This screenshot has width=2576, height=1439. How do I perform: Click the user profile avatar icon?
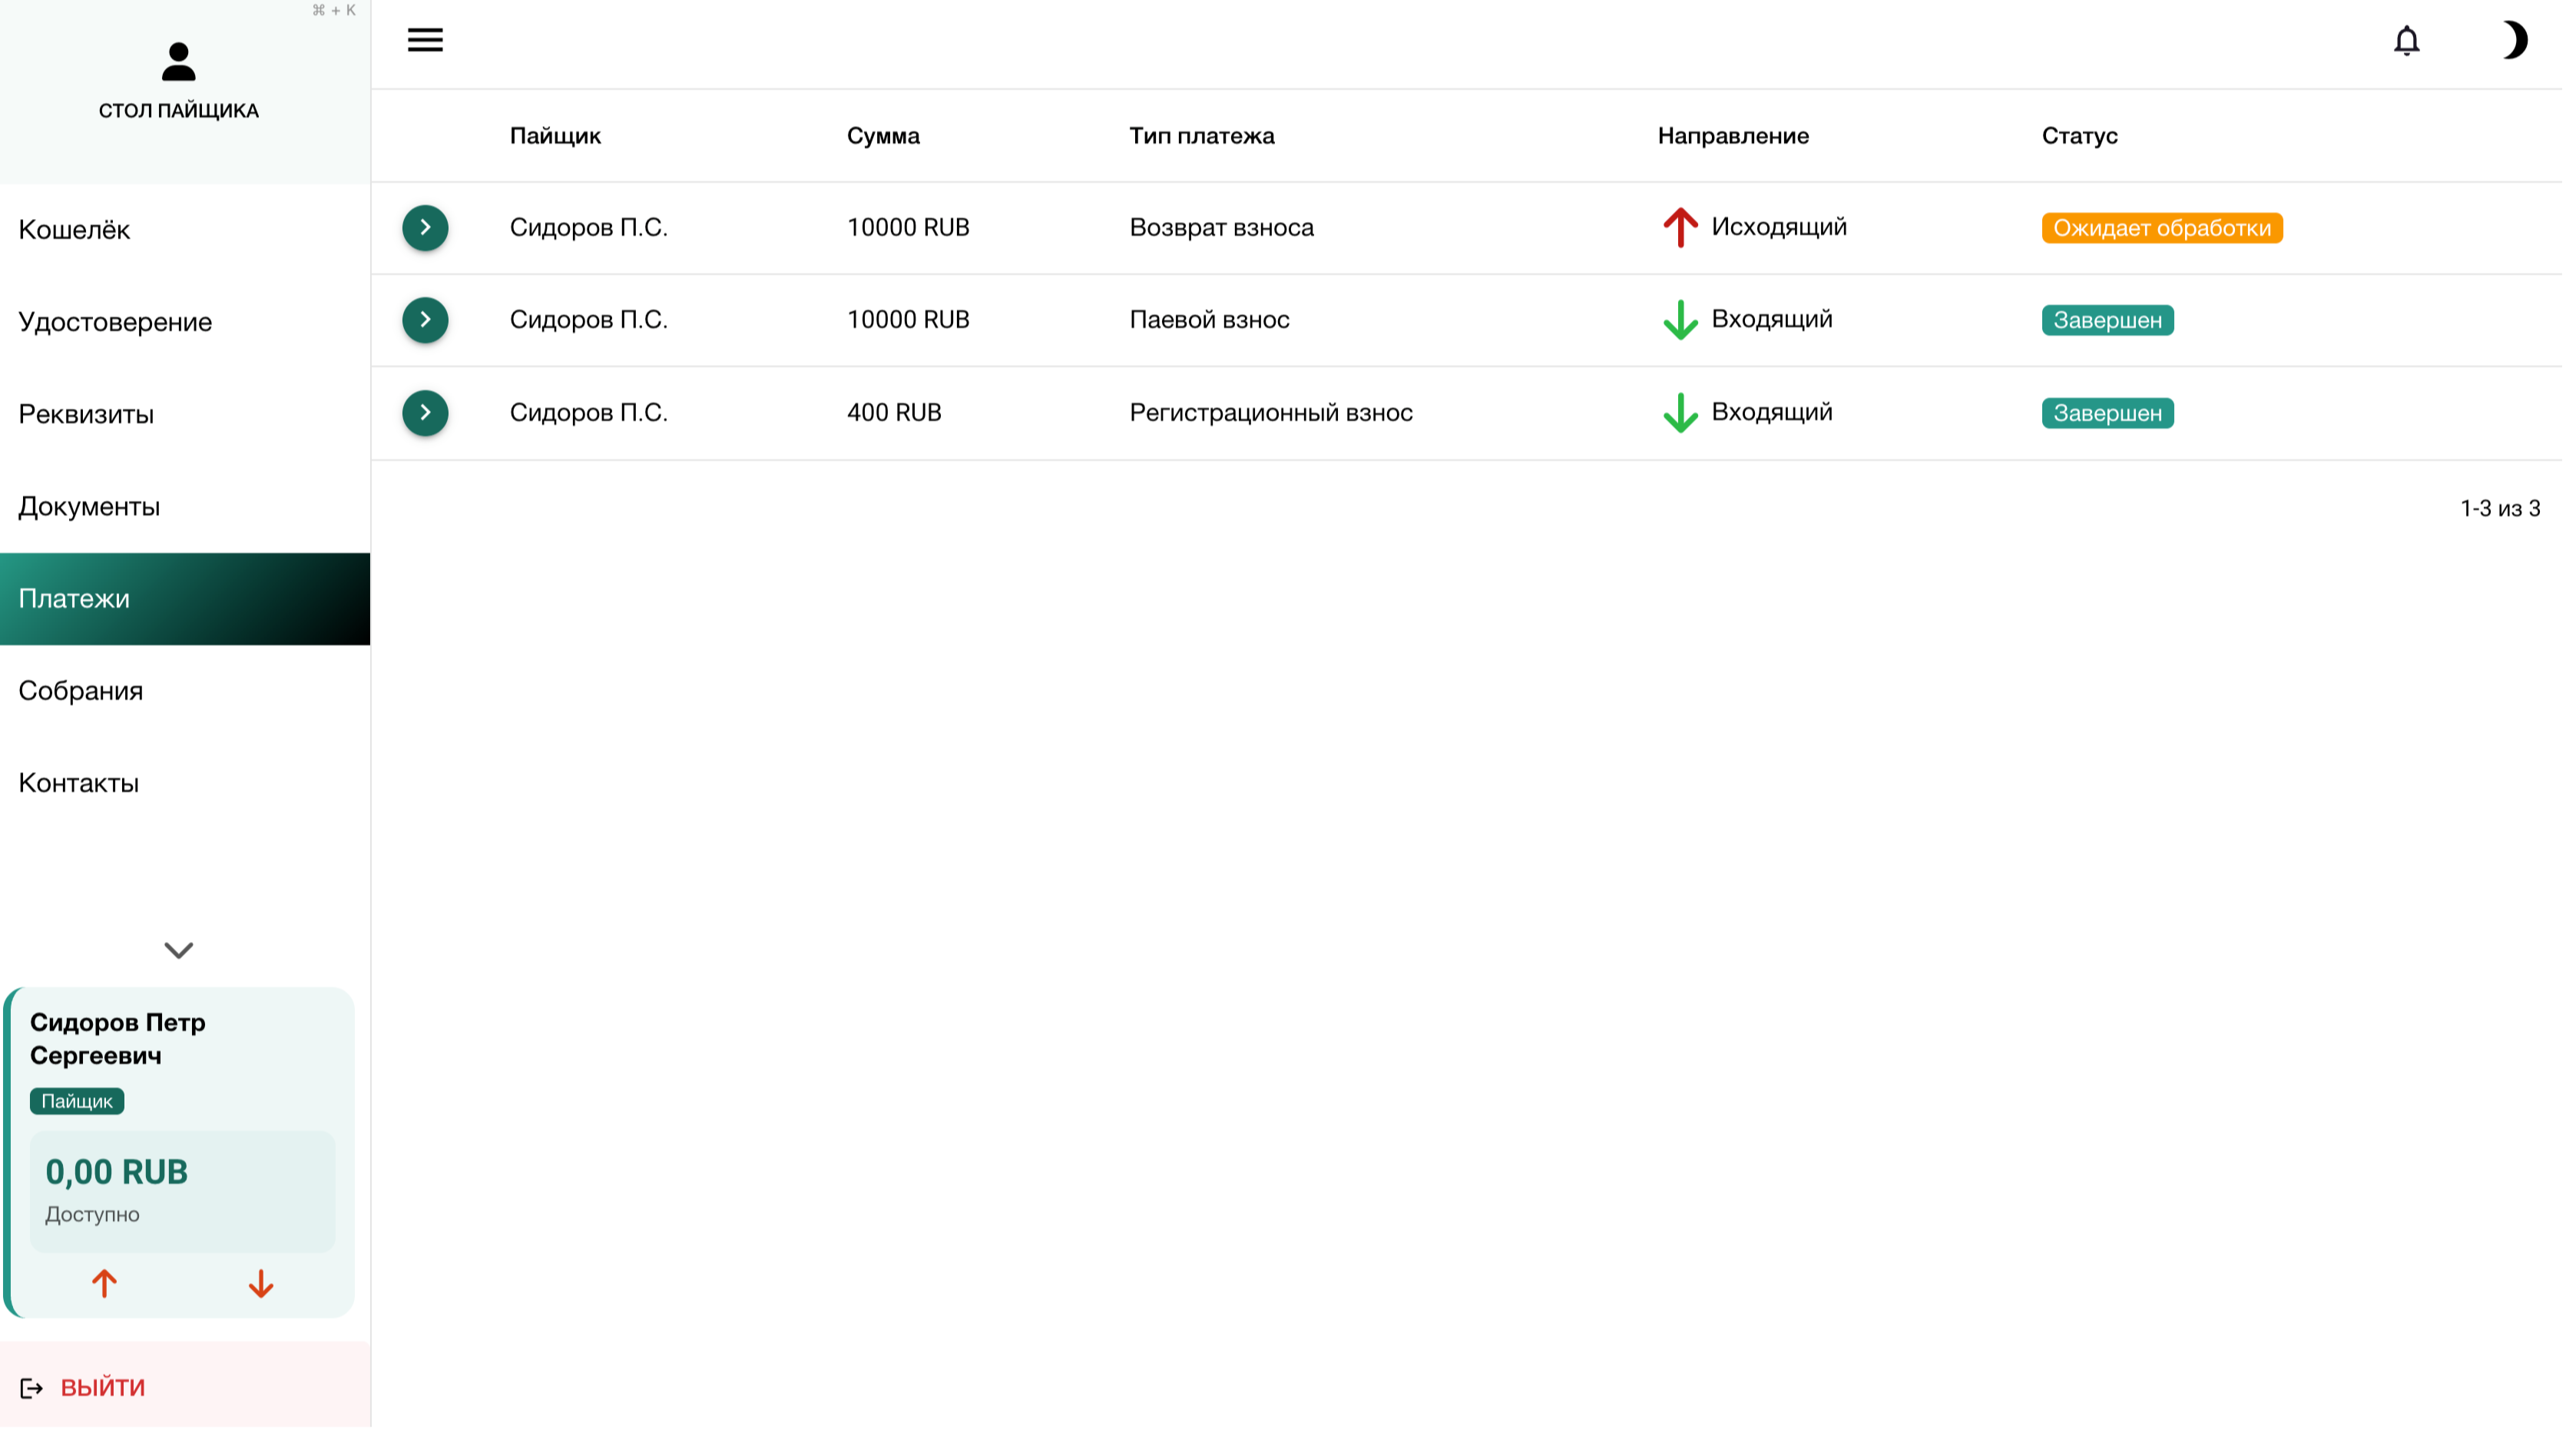[x=179, y=62]
